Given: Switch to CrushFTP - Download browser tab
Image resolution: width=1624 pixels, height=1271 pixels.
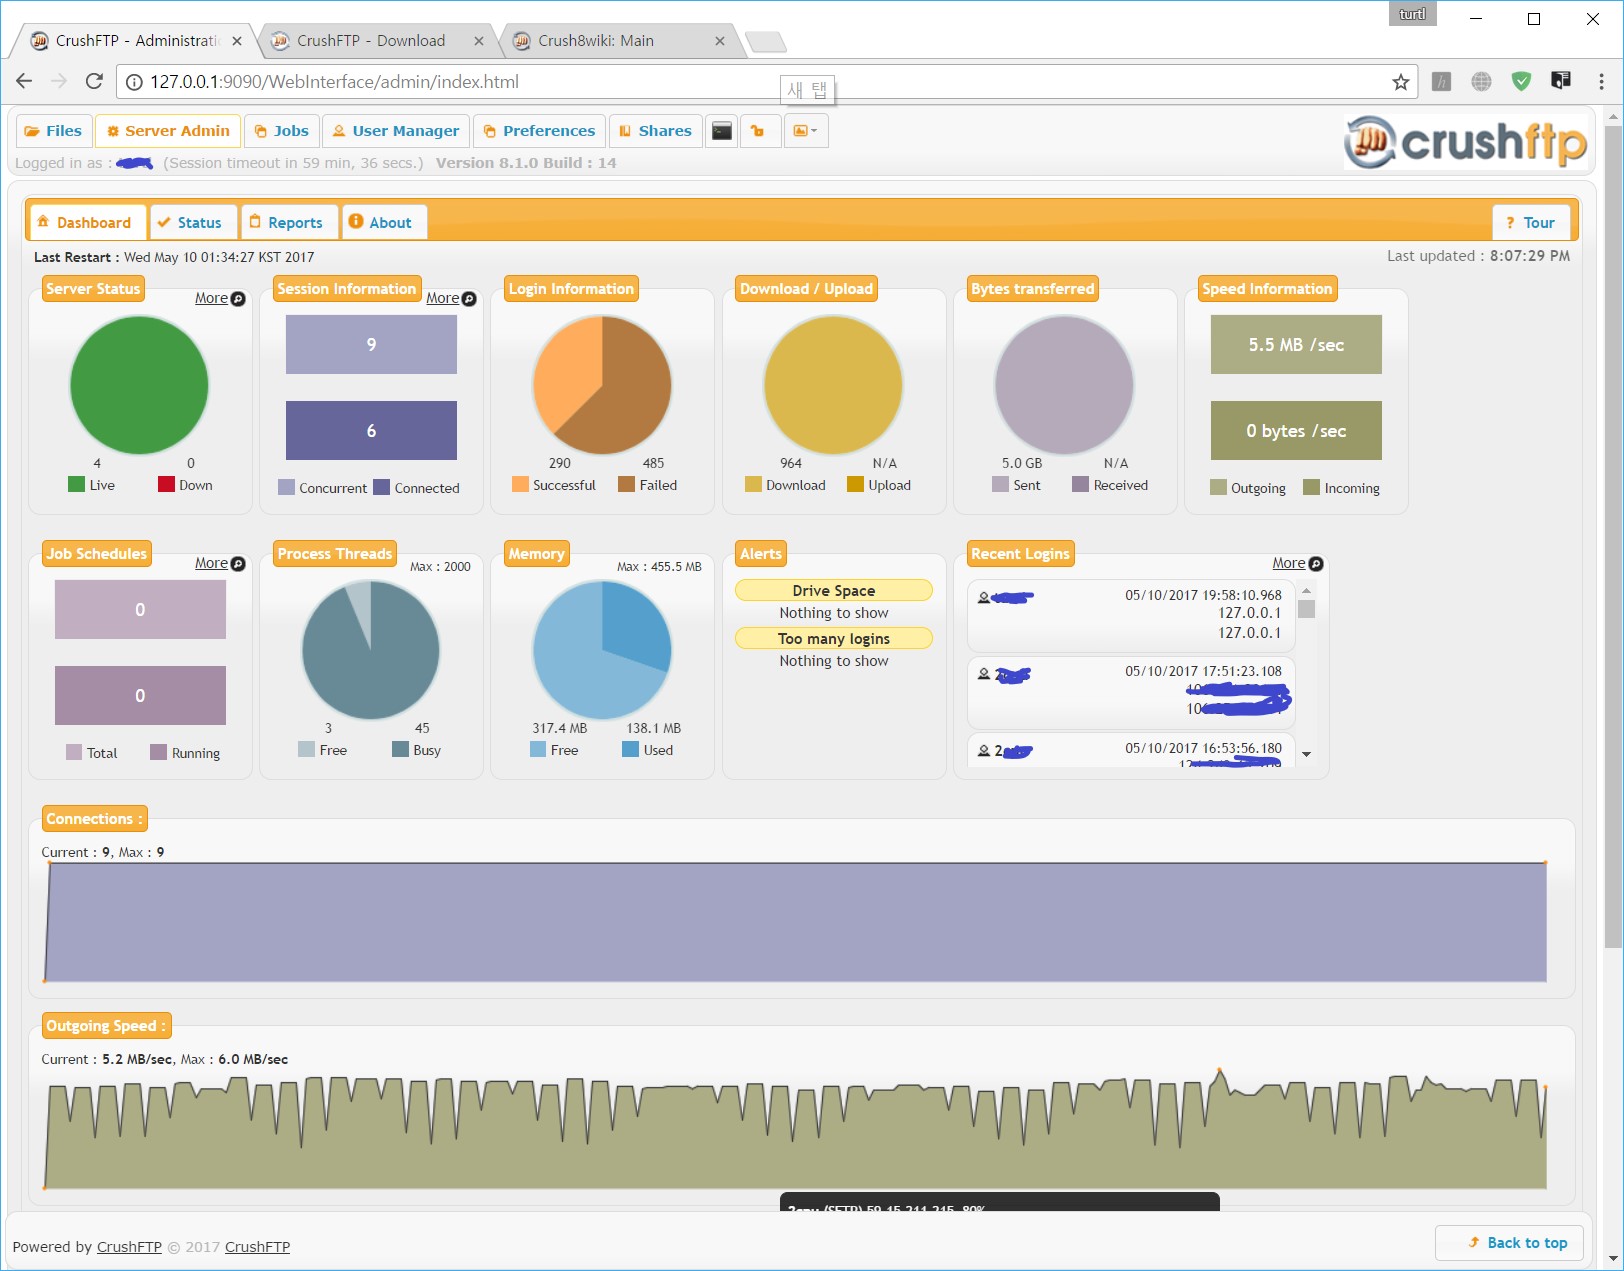Looking at the screenshot, I should click(x=371, y=41).
